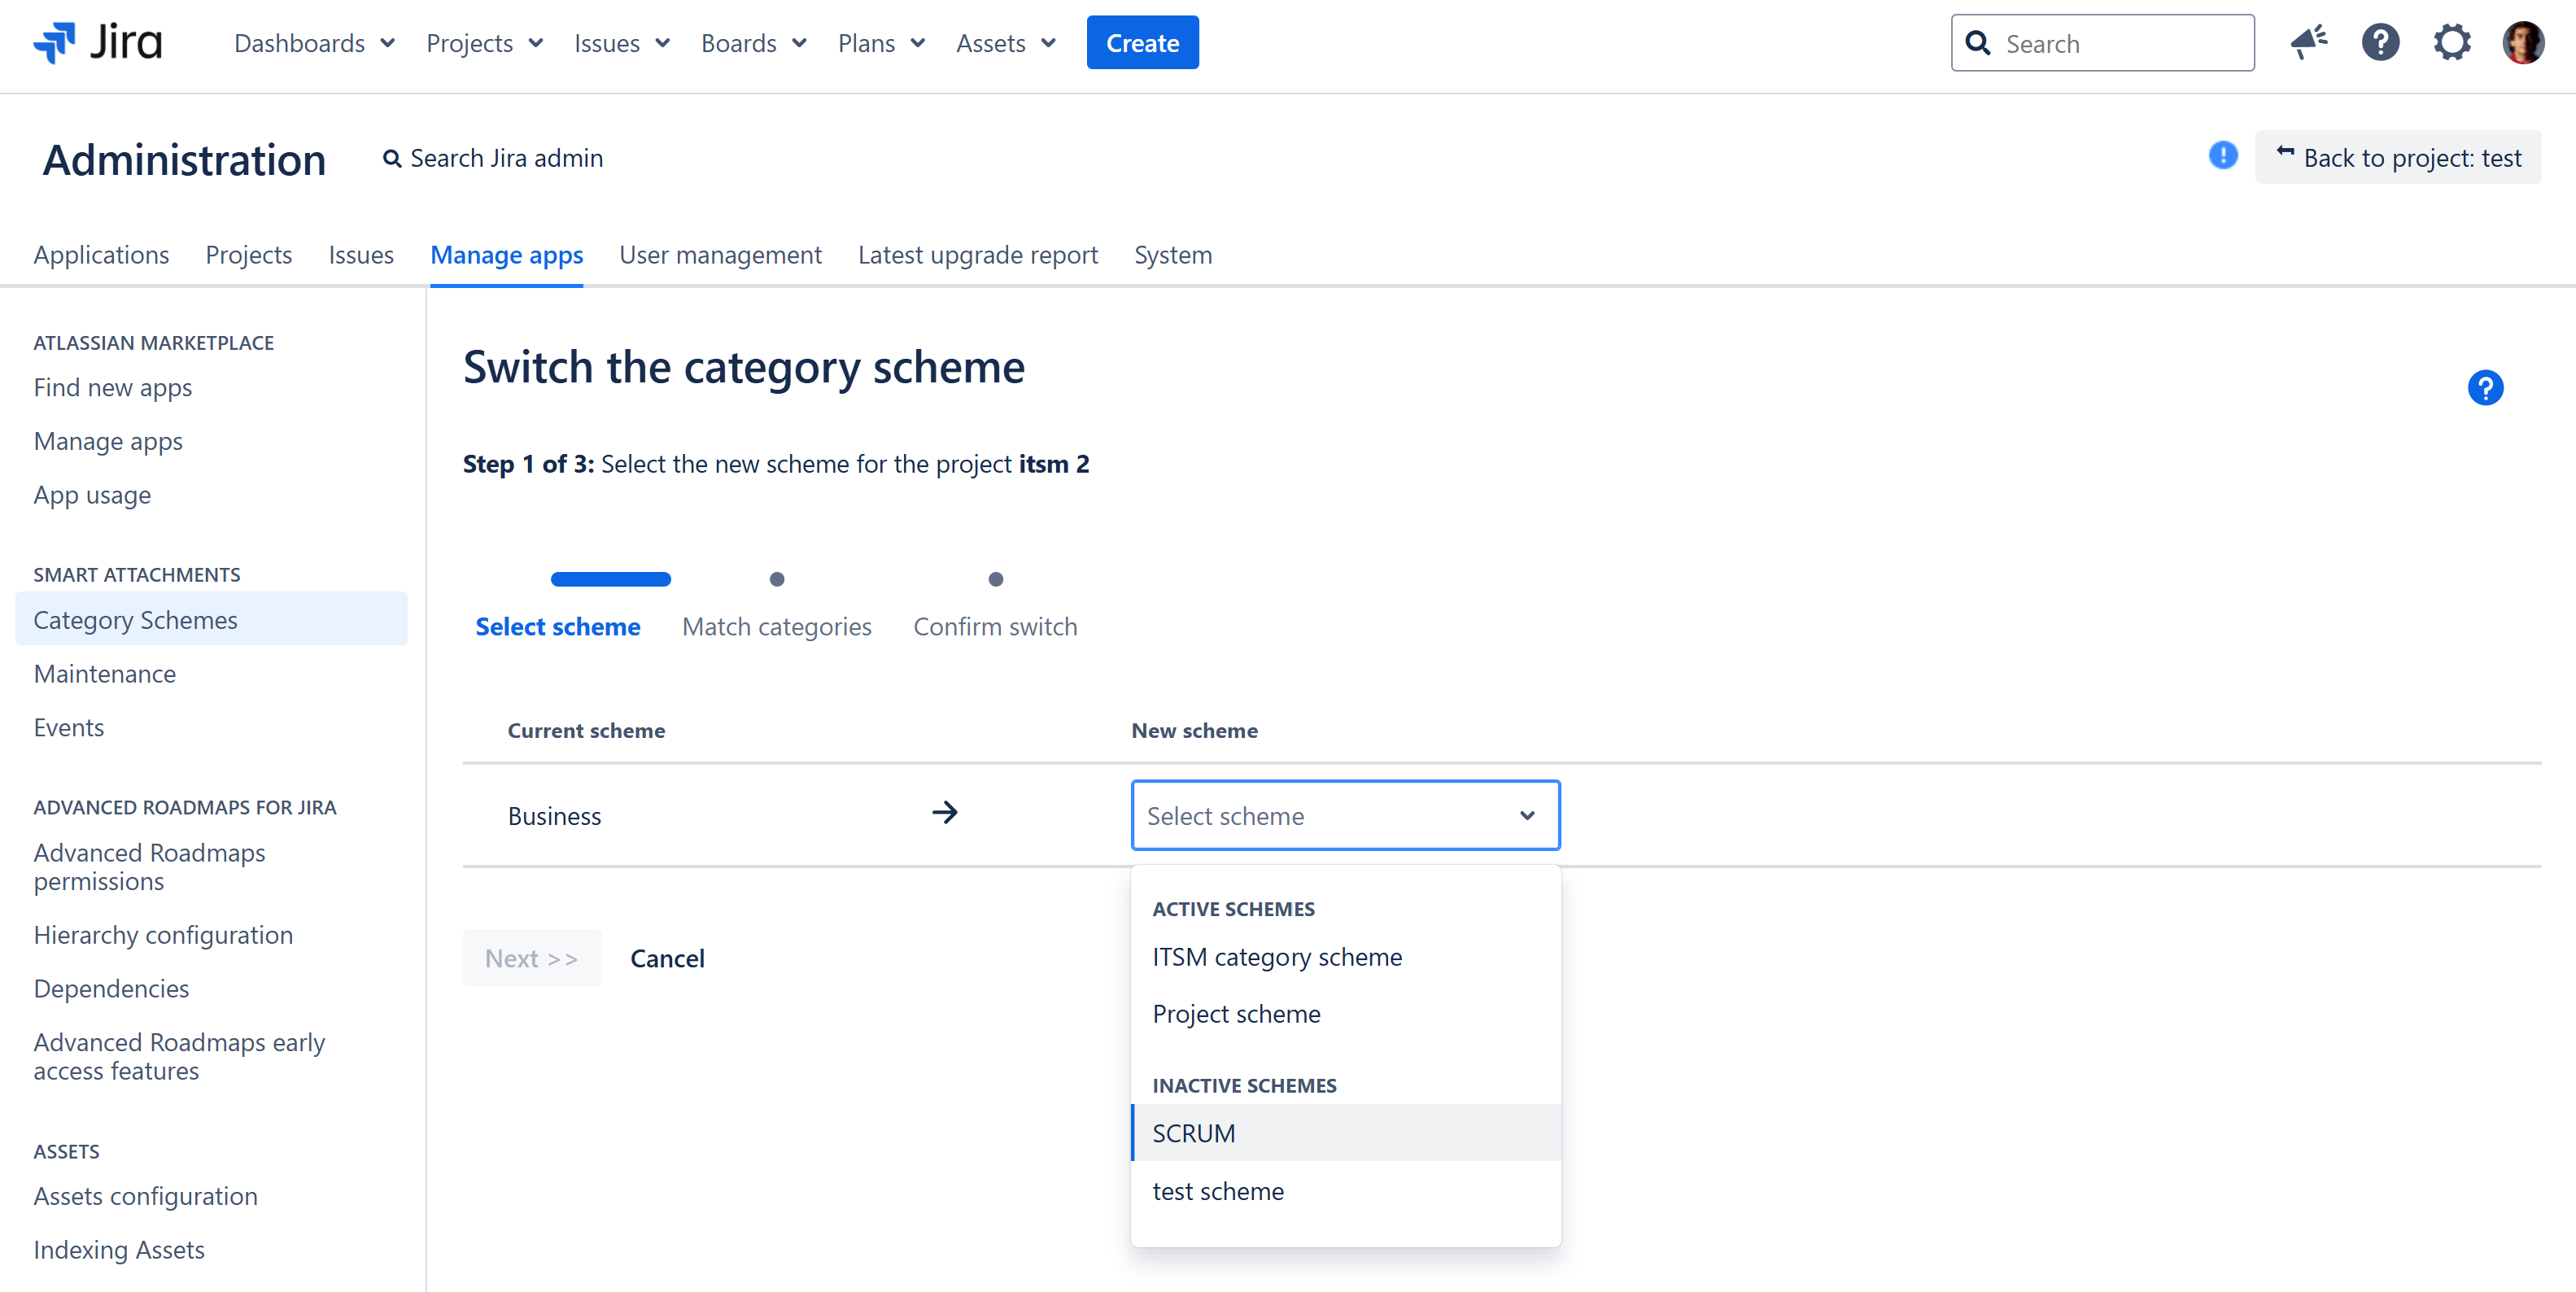Open the blue help icon beside page title
This screenshot has width=2576, height=1292.
coord(2485,388)
